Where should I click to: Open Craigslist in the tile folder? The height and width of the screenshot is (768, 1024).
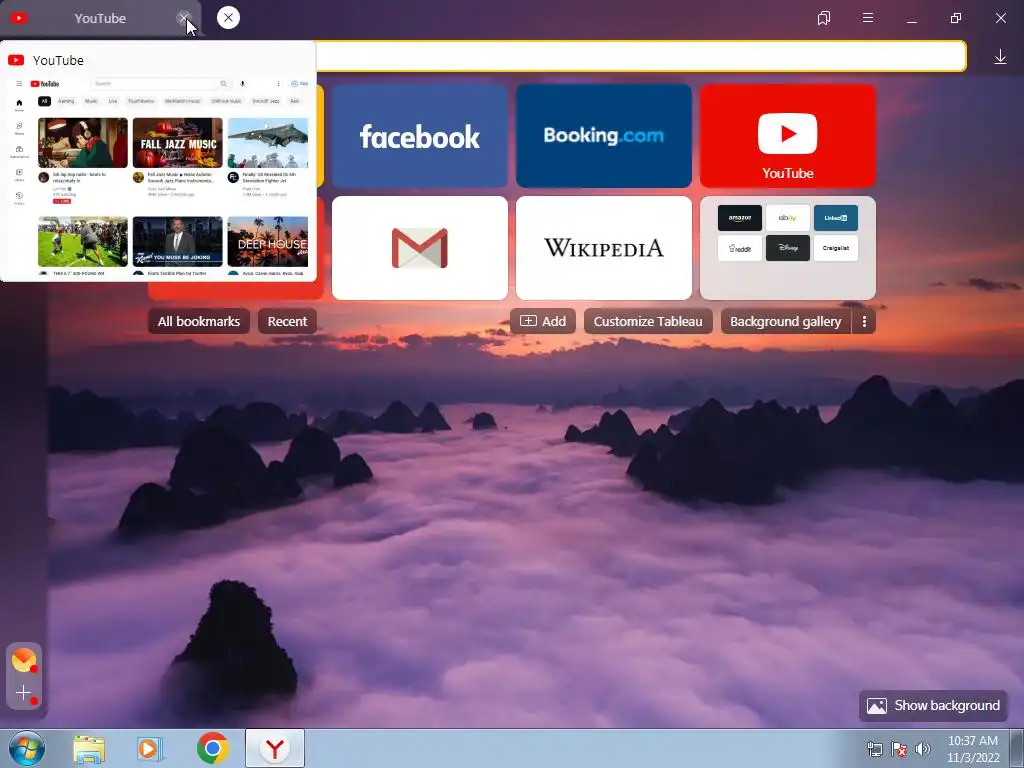[x=836, y=248]
